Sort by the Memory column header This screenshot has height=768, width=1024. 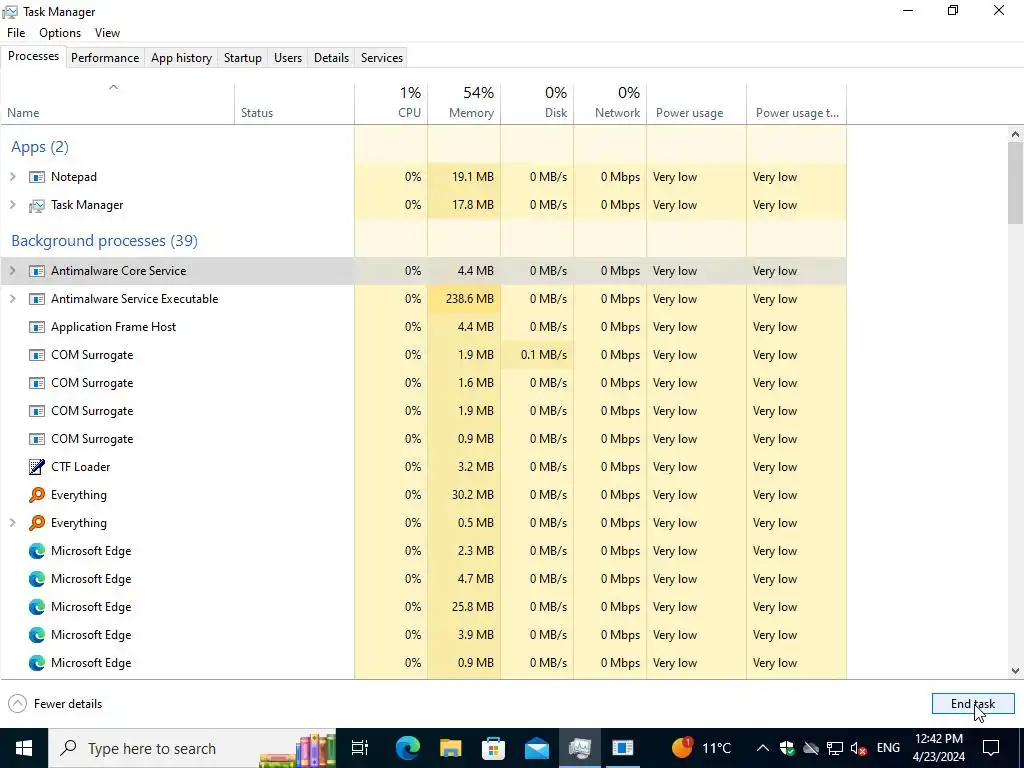464,104
